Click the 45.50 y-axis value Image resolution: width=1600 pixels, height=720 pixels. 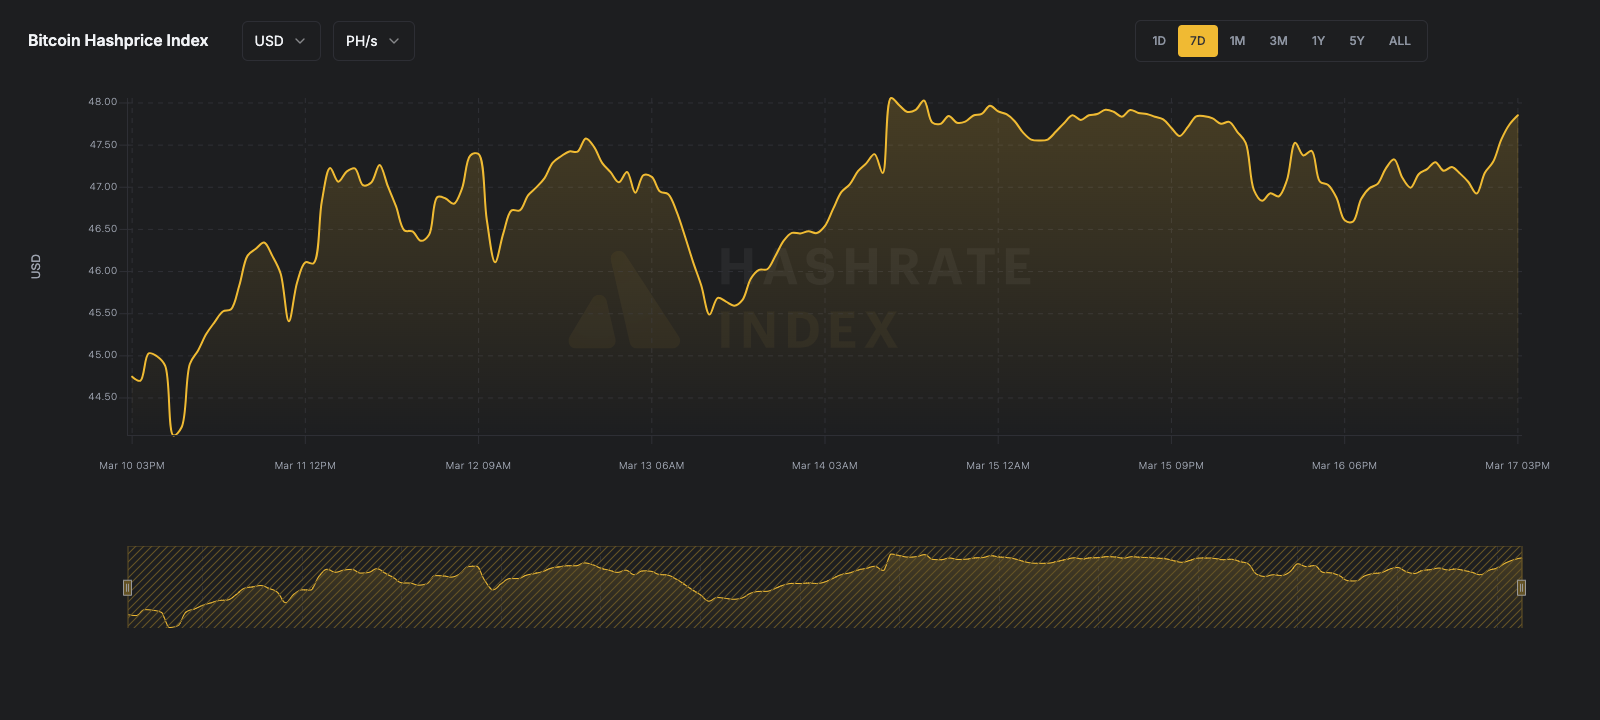103,313
